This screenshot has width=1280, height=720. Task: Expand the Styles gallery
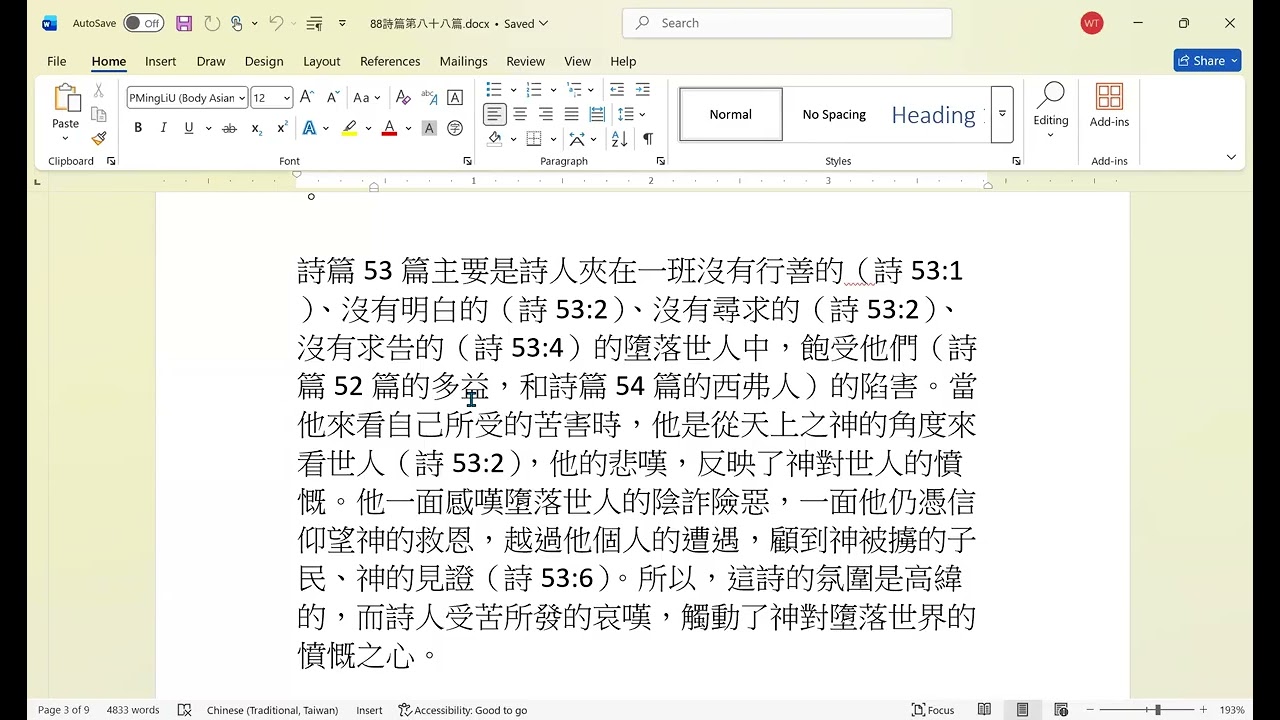click(x=1002, y=114)
